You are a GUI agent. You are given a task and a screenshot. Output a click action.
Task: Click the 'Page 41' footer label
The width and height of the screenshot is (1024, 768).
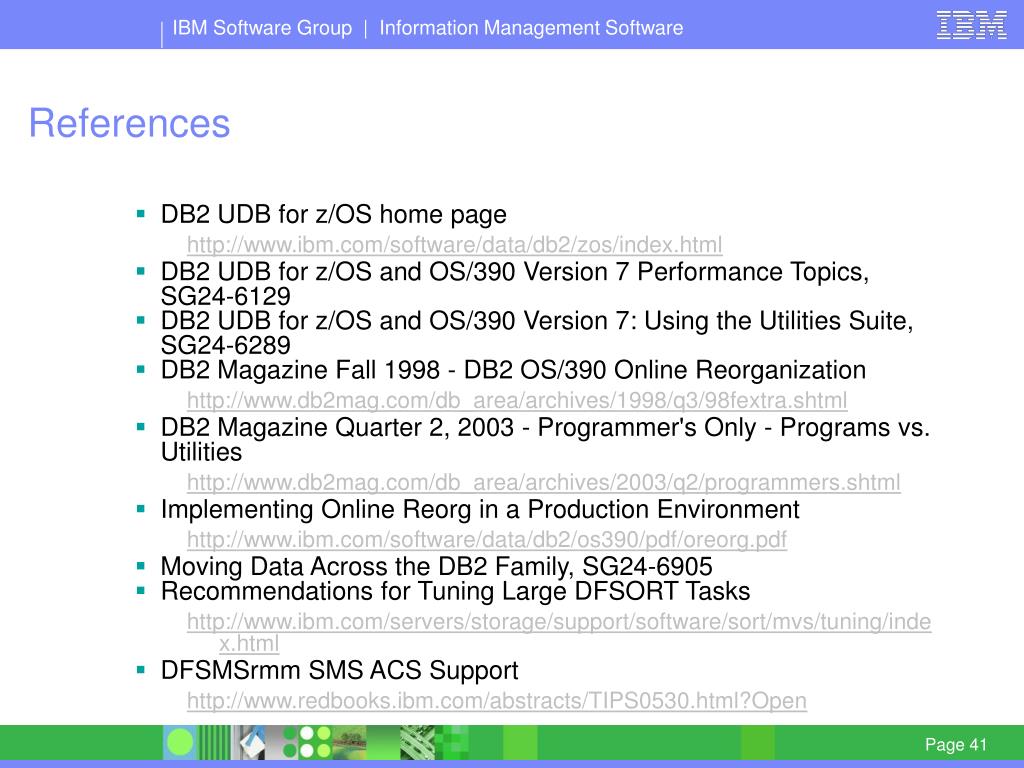955,744
